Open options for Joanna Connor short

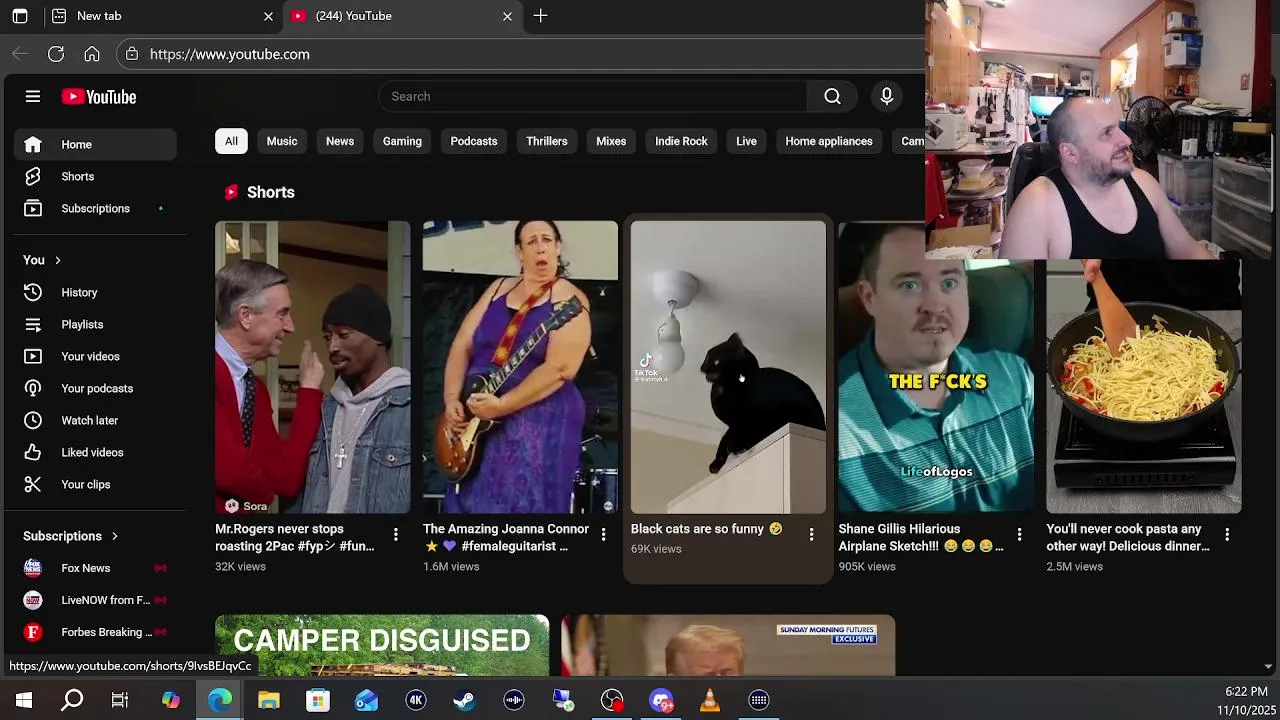603,535
